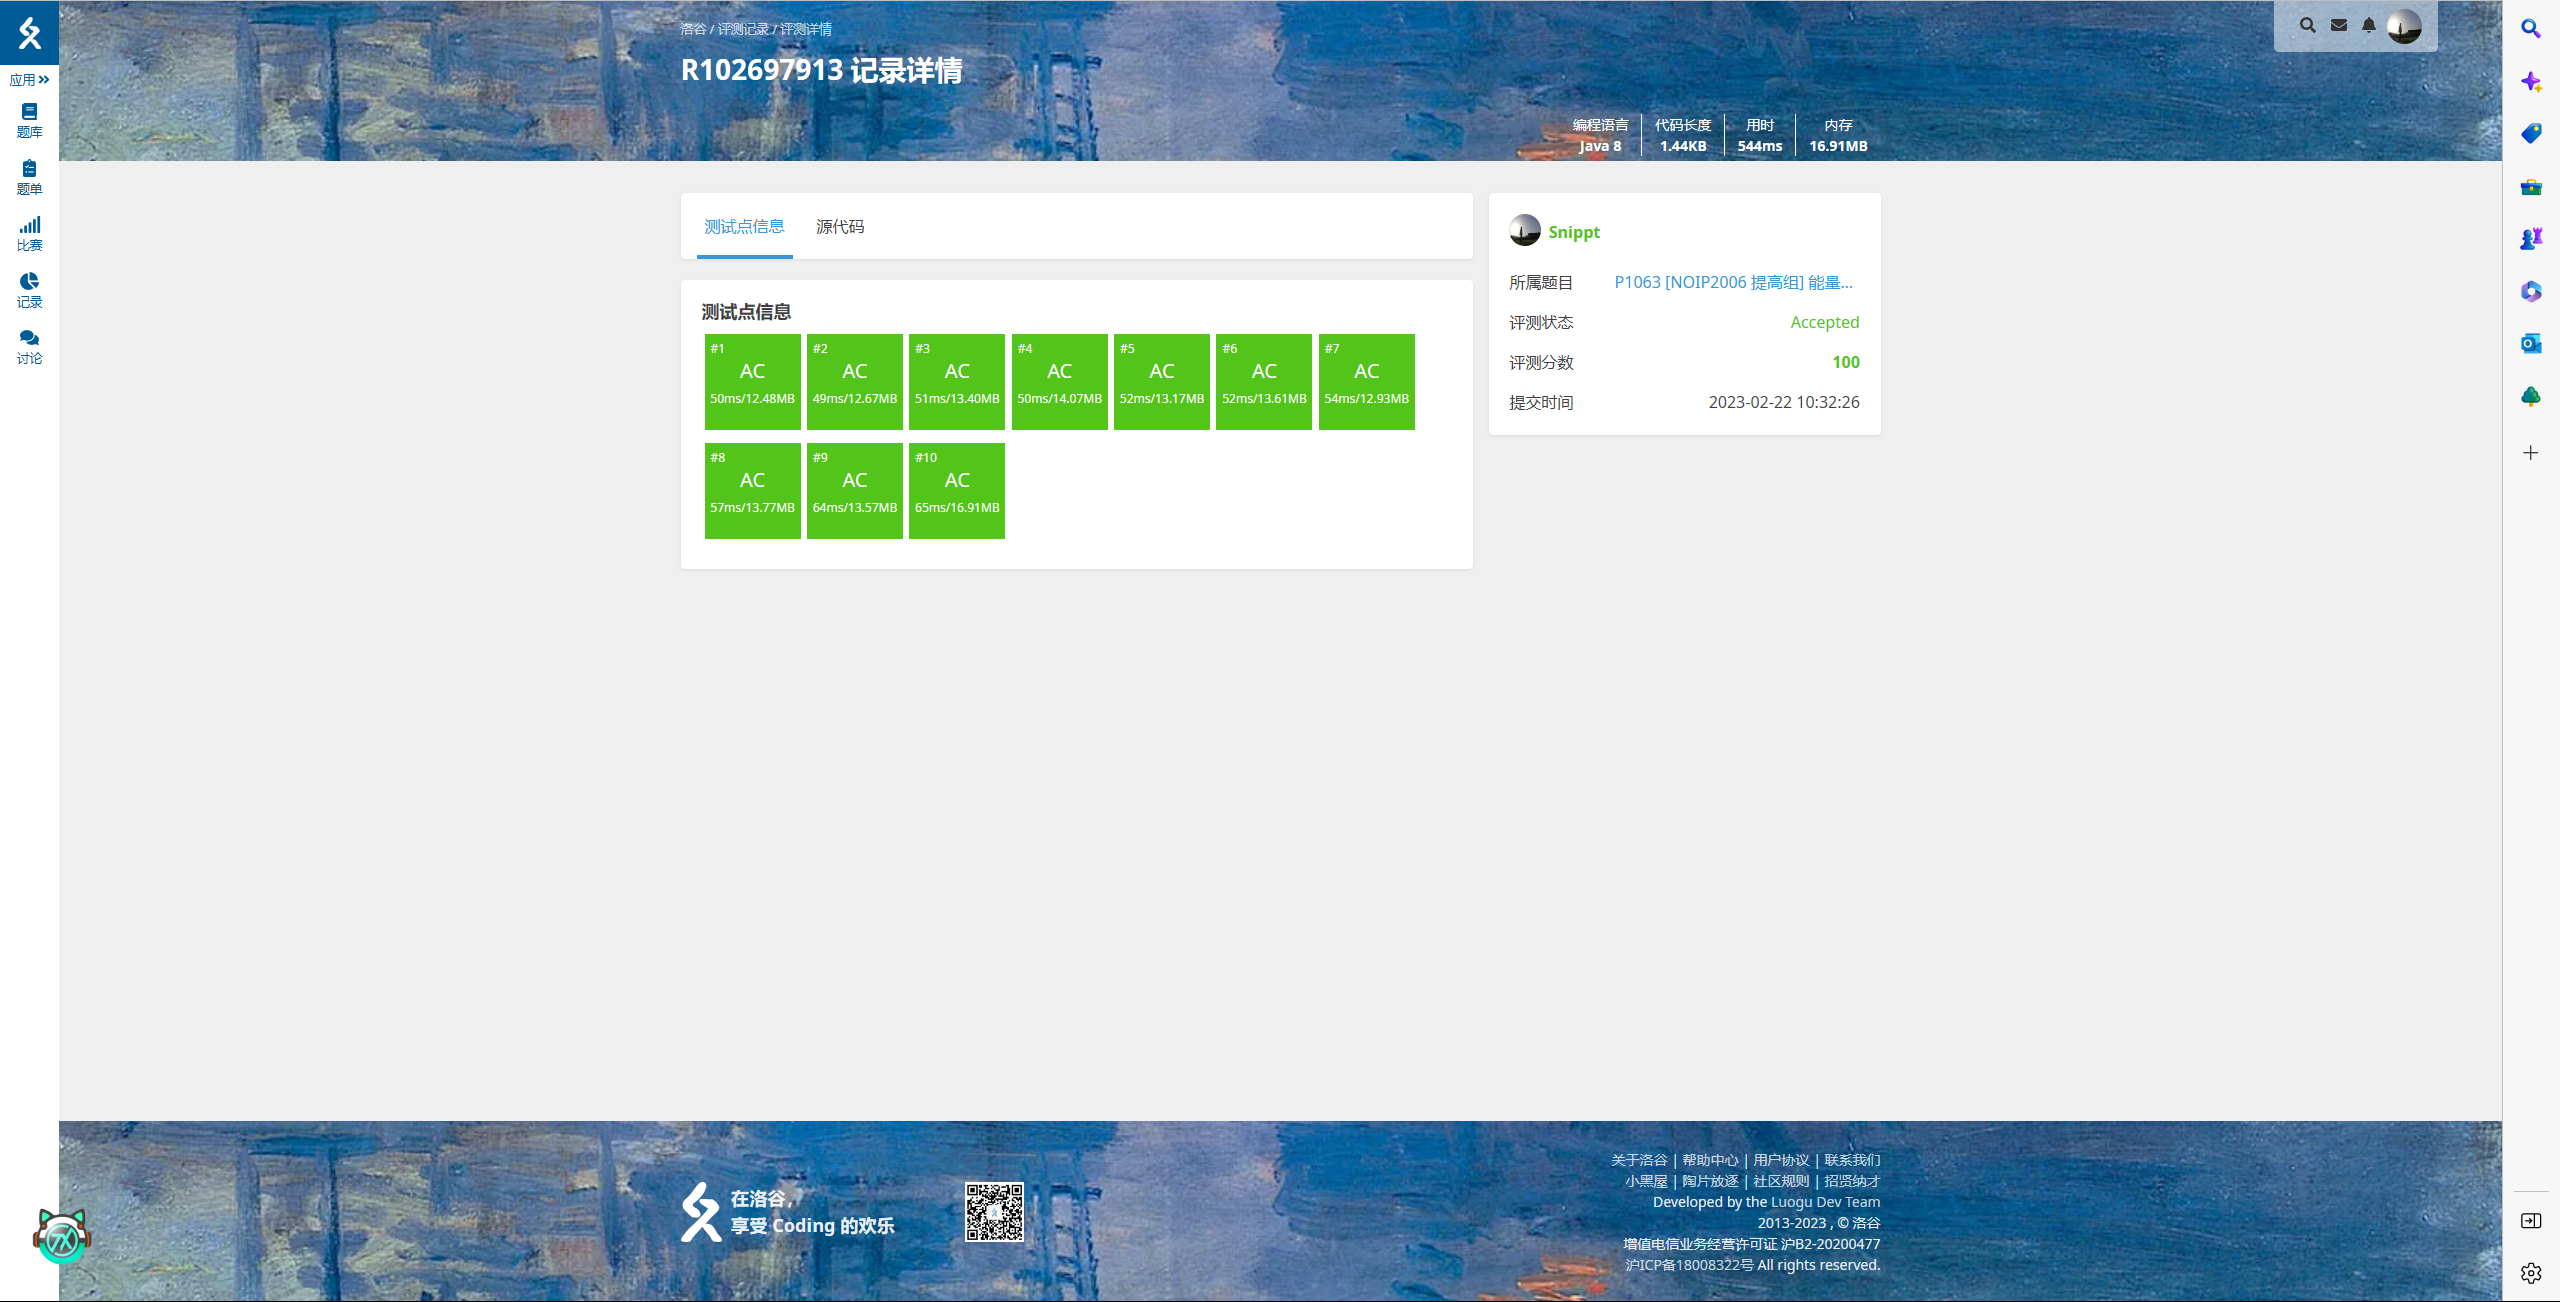
Task: Click the search magnifier in the top bar
Action: click(2307, 26)
